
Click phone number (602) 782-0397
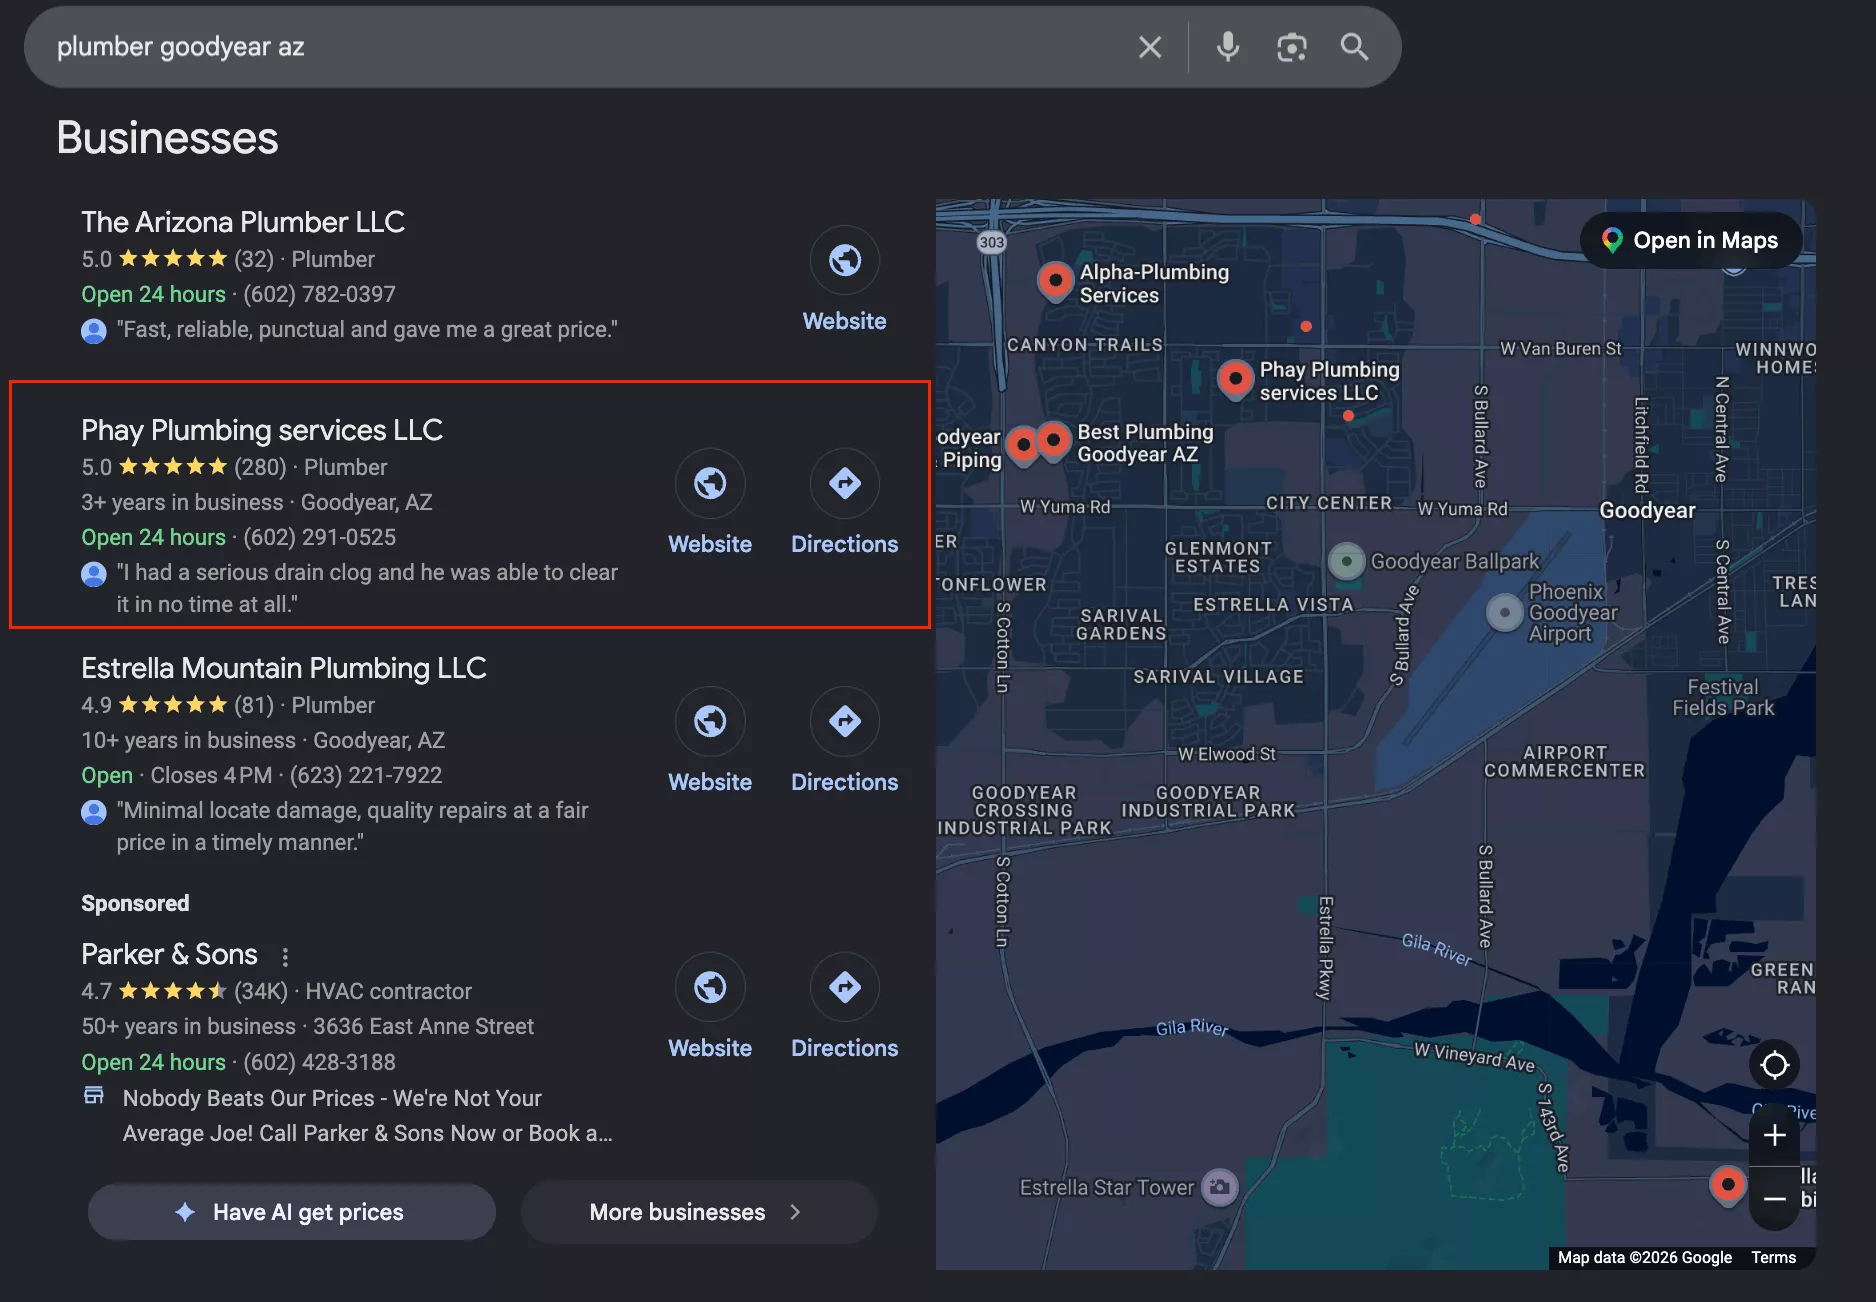(319, 295)
